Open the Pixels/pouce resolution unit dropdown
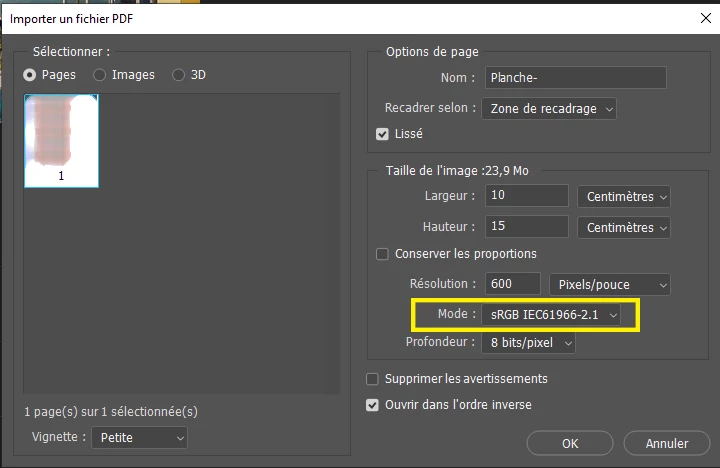720x468 pixels. tap(610, 285)
